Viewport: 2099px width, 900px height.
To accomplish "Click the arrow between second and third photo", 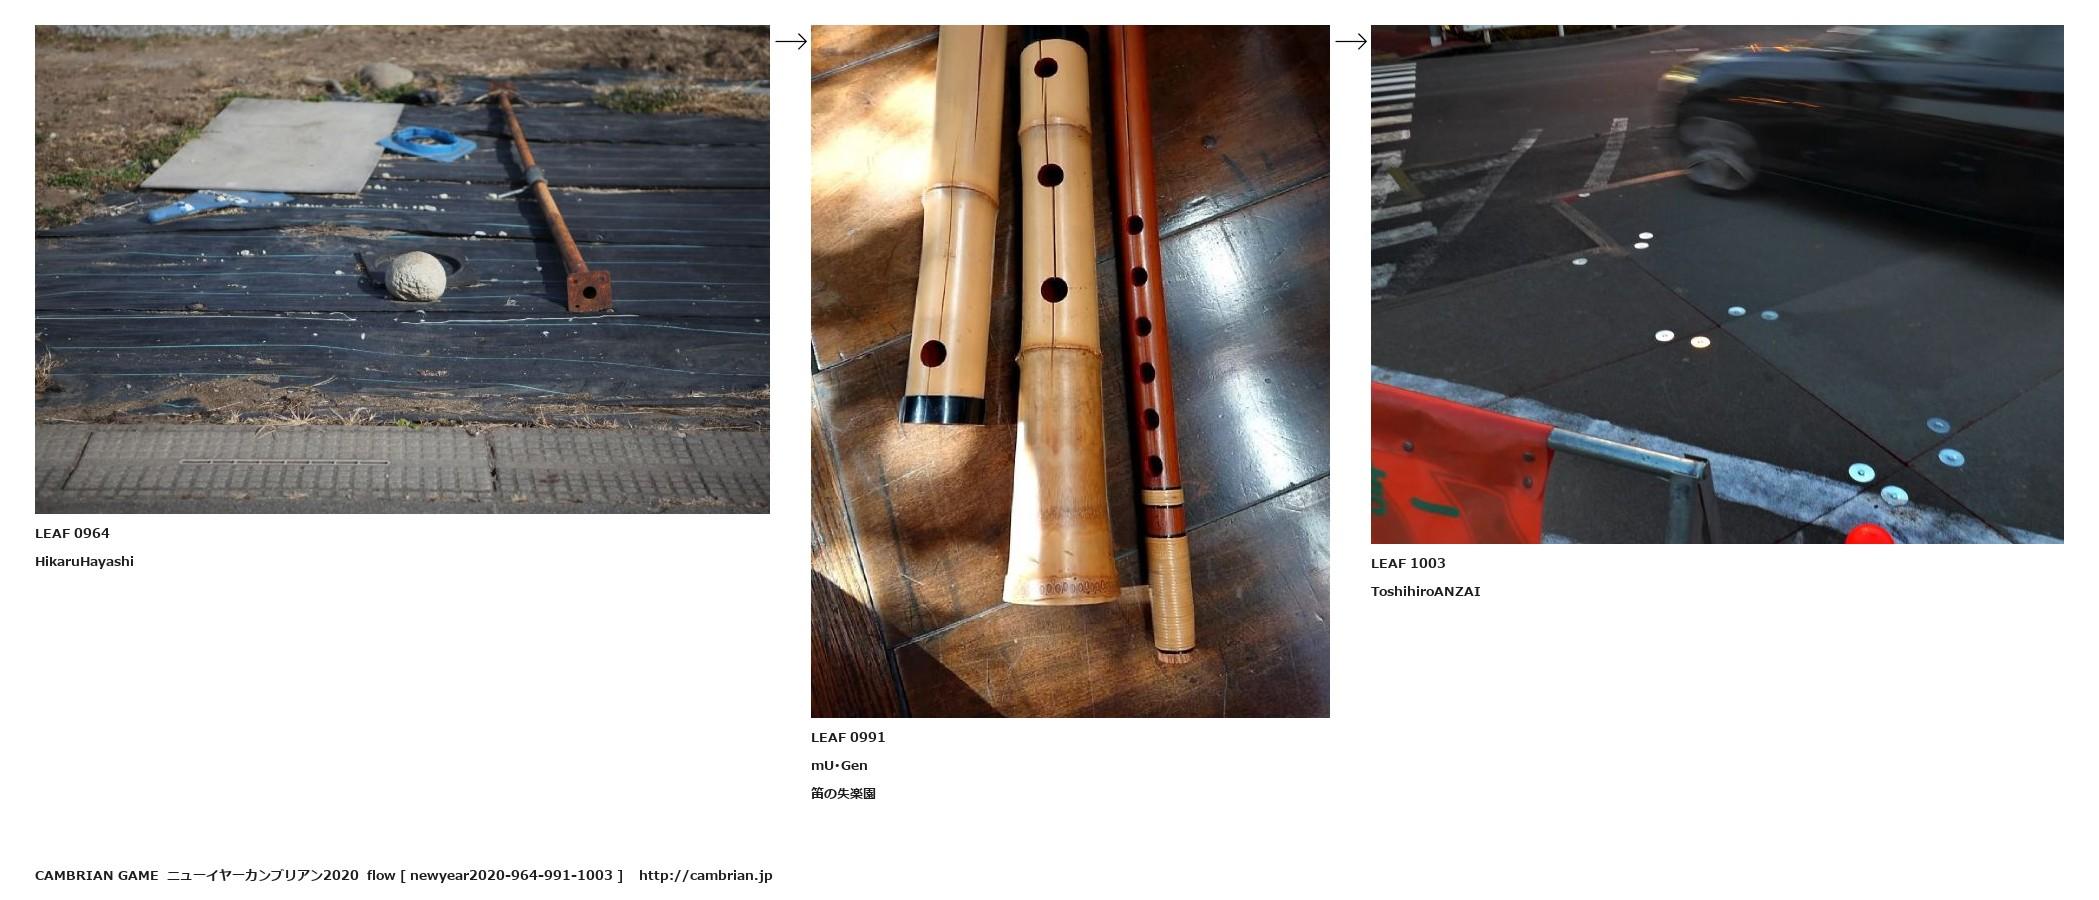I will (1350, 41).
